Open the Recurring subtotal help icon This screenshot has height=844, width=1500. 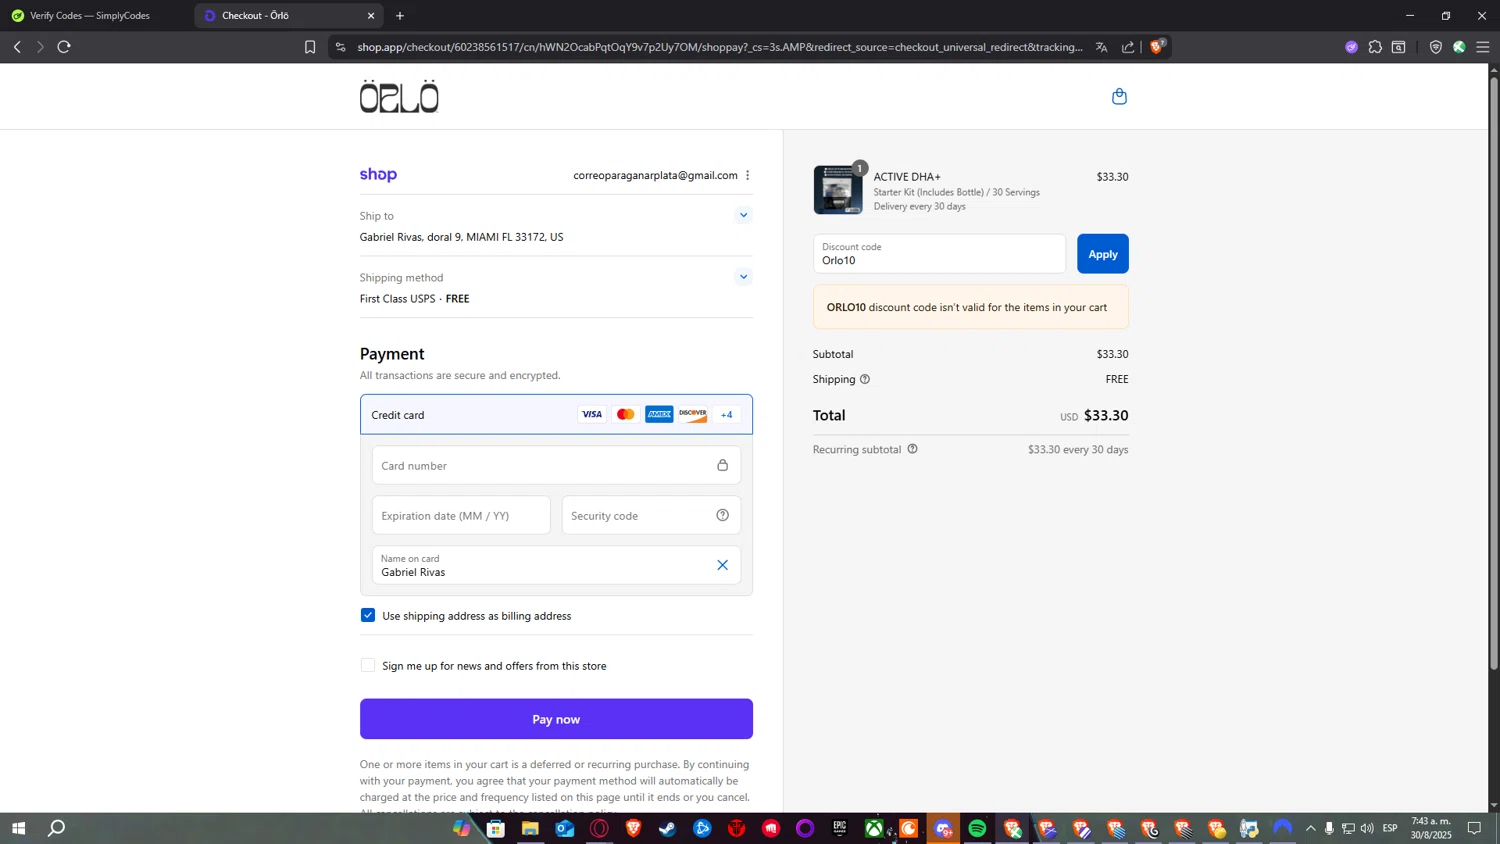[912, 449]
